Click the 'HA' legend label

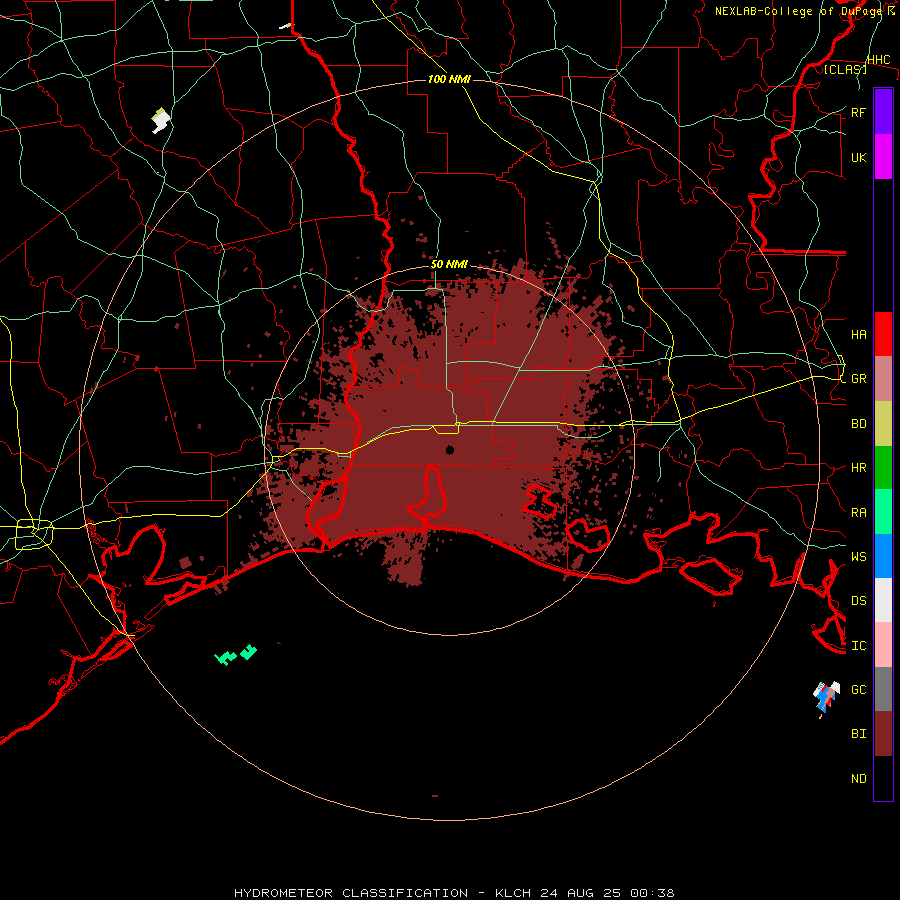point(858,334)
